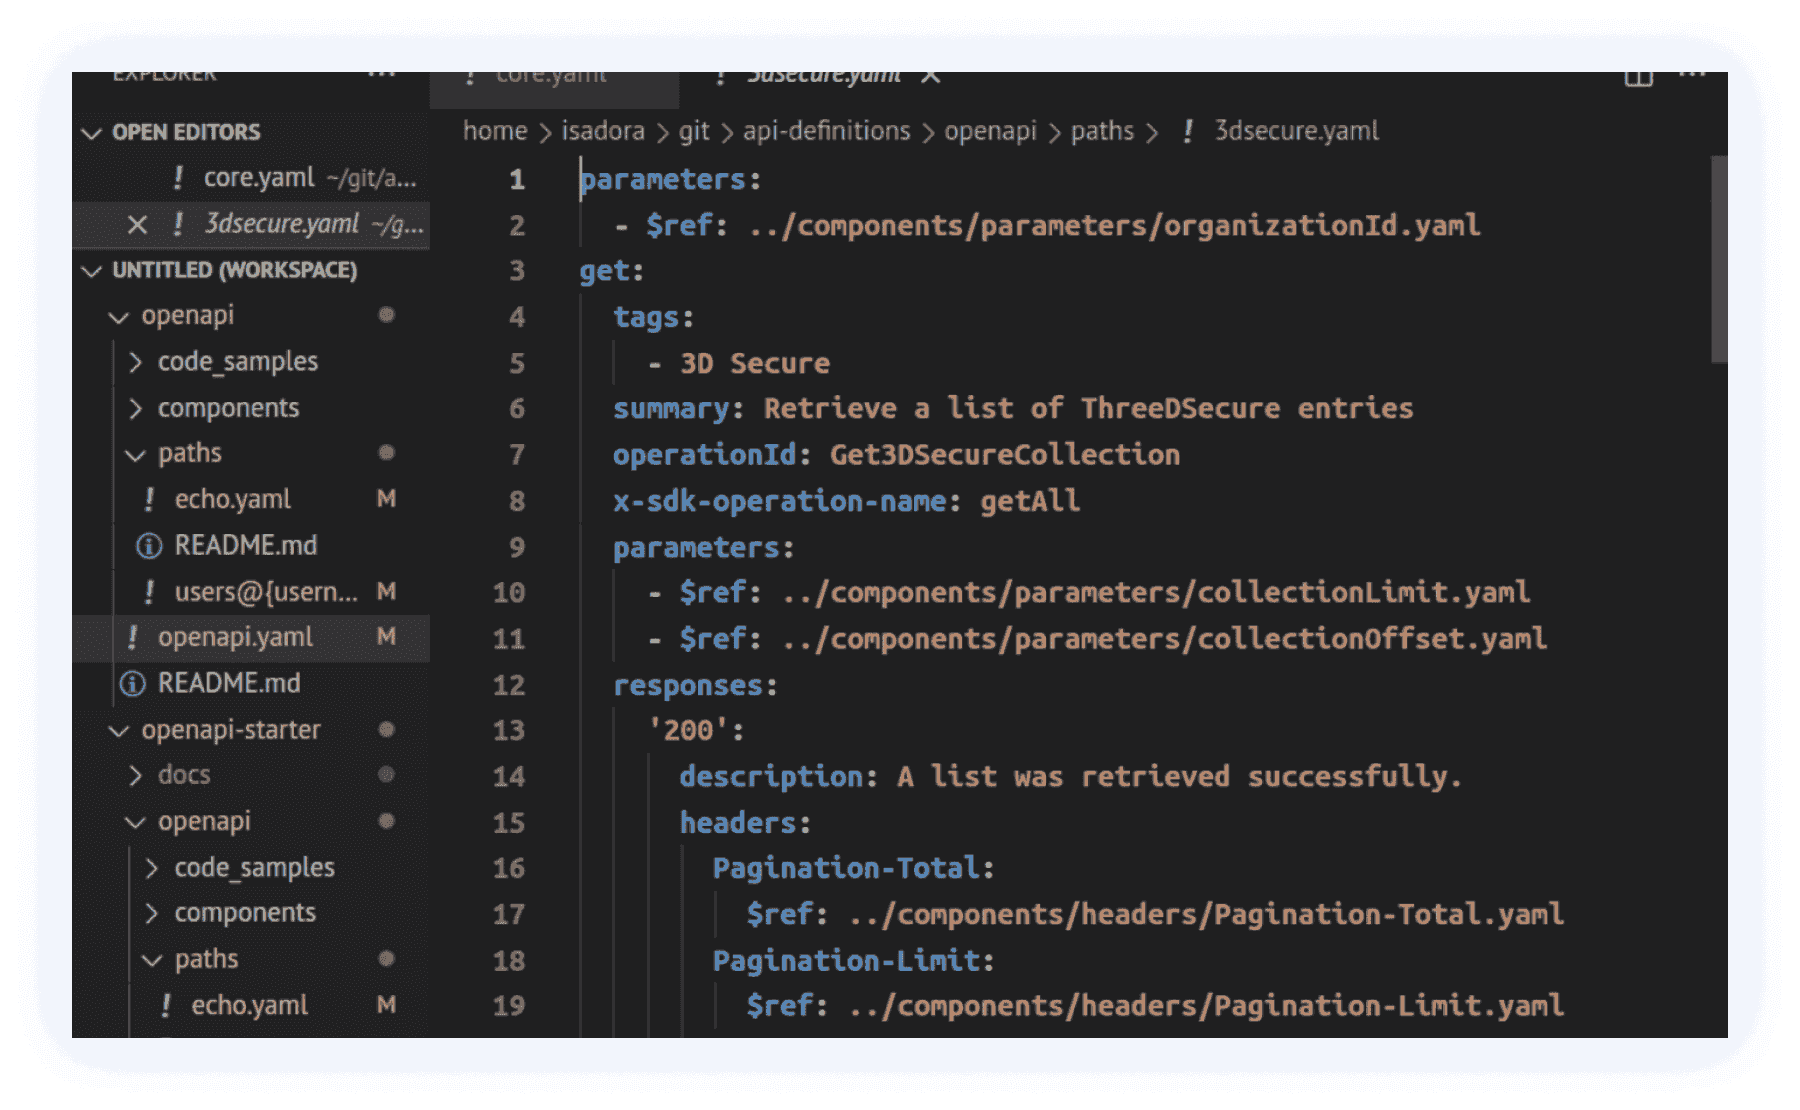This screenshot has height=1110, width=1800.
Task: Collapse the Open Editors section
Action: coord(93,133)
